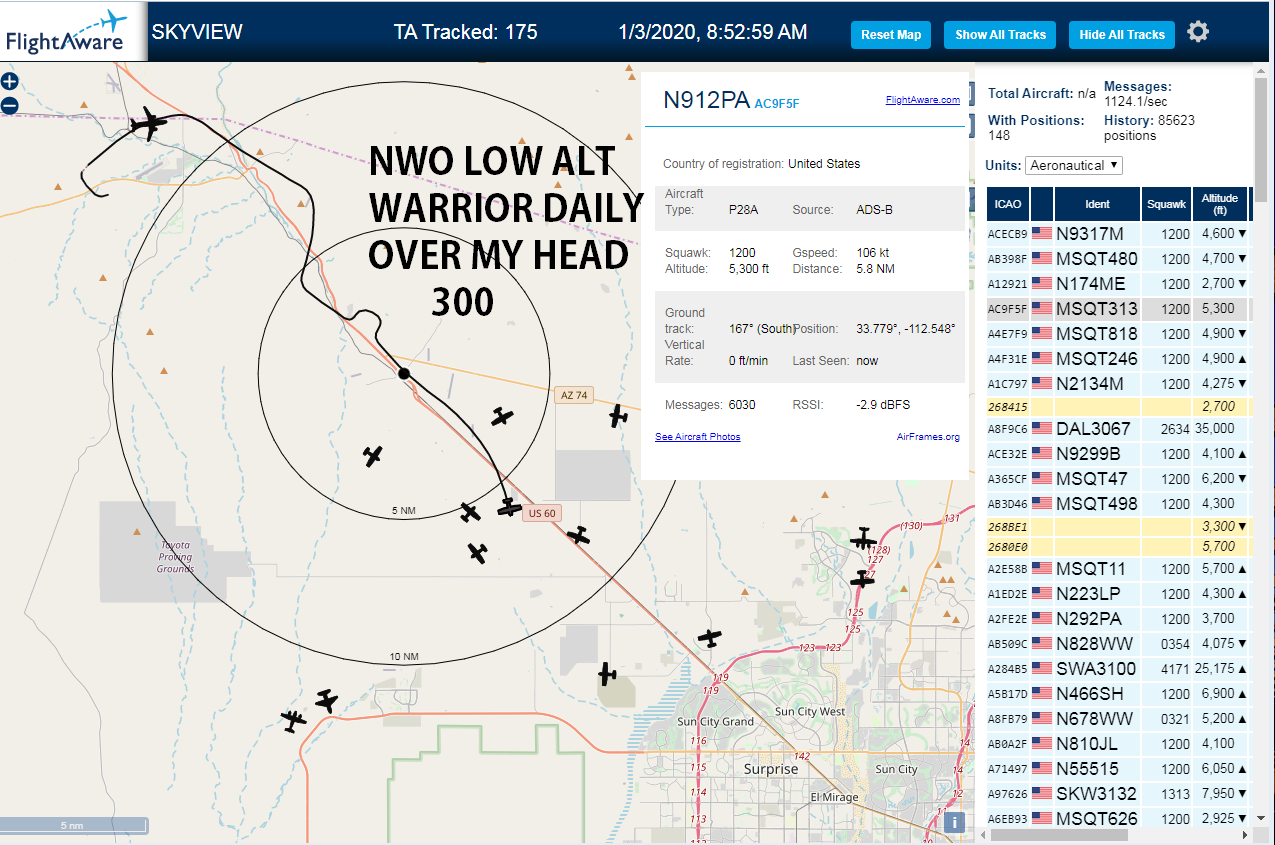Image resolution: width=1275 pixels, height=845 pixels.
Task: Sort the list by Altitude (ft) header
Action: [1220, 204]
